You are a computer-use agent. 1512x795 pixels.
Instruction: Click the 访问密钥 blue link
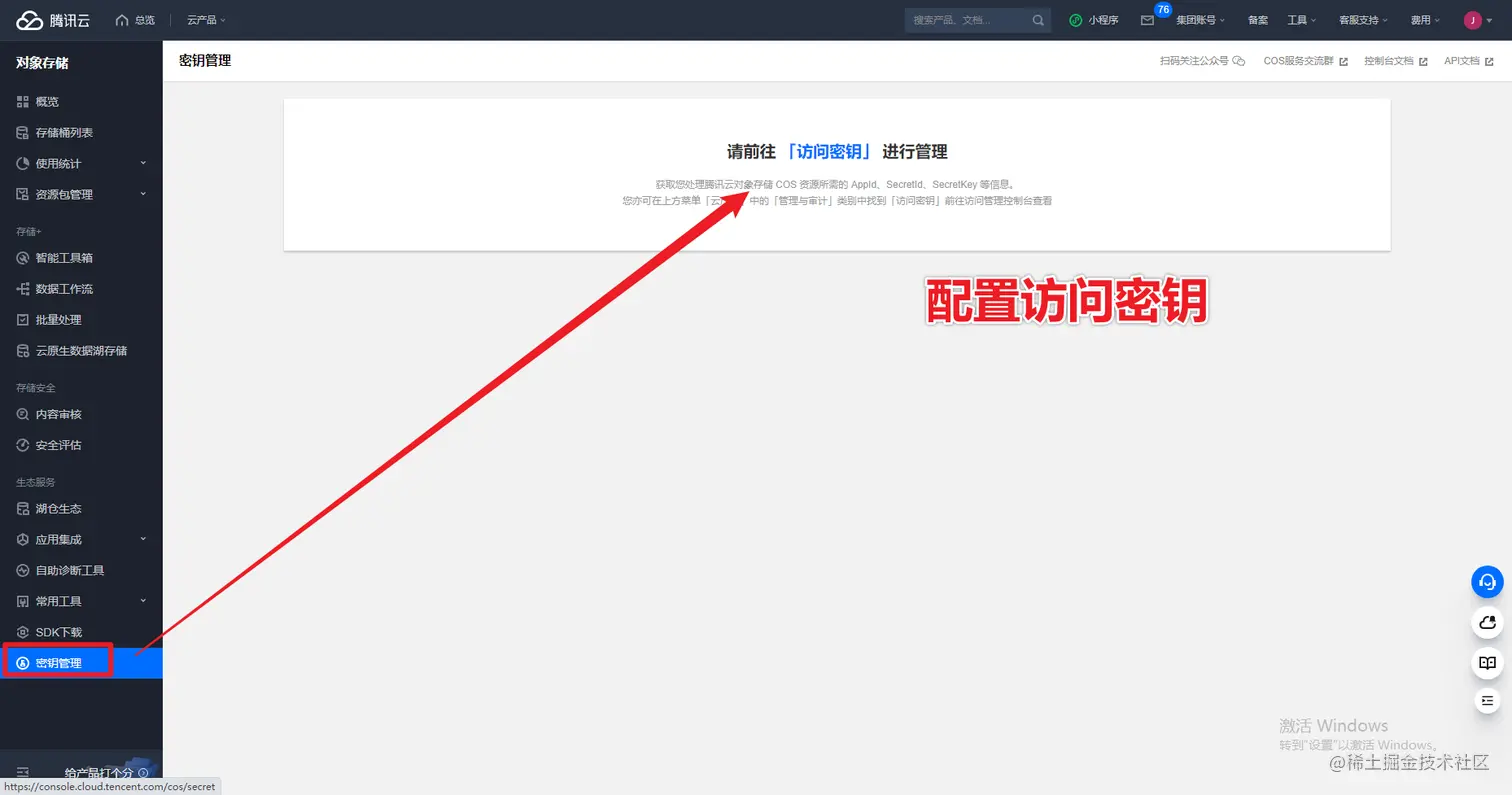coord(829,152)
